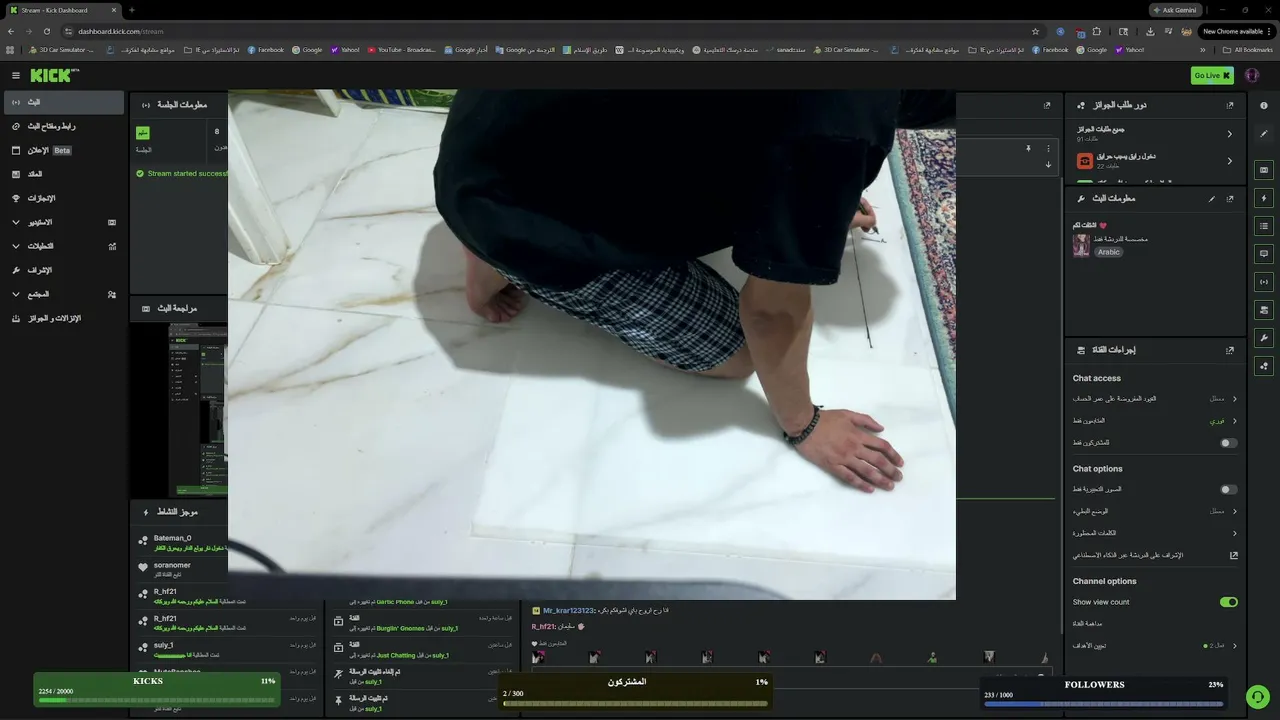Open الإنزالات و الجوائز in the sidebar
Viewport: 1280px width, 720px height.
click(x=63, y=318)
